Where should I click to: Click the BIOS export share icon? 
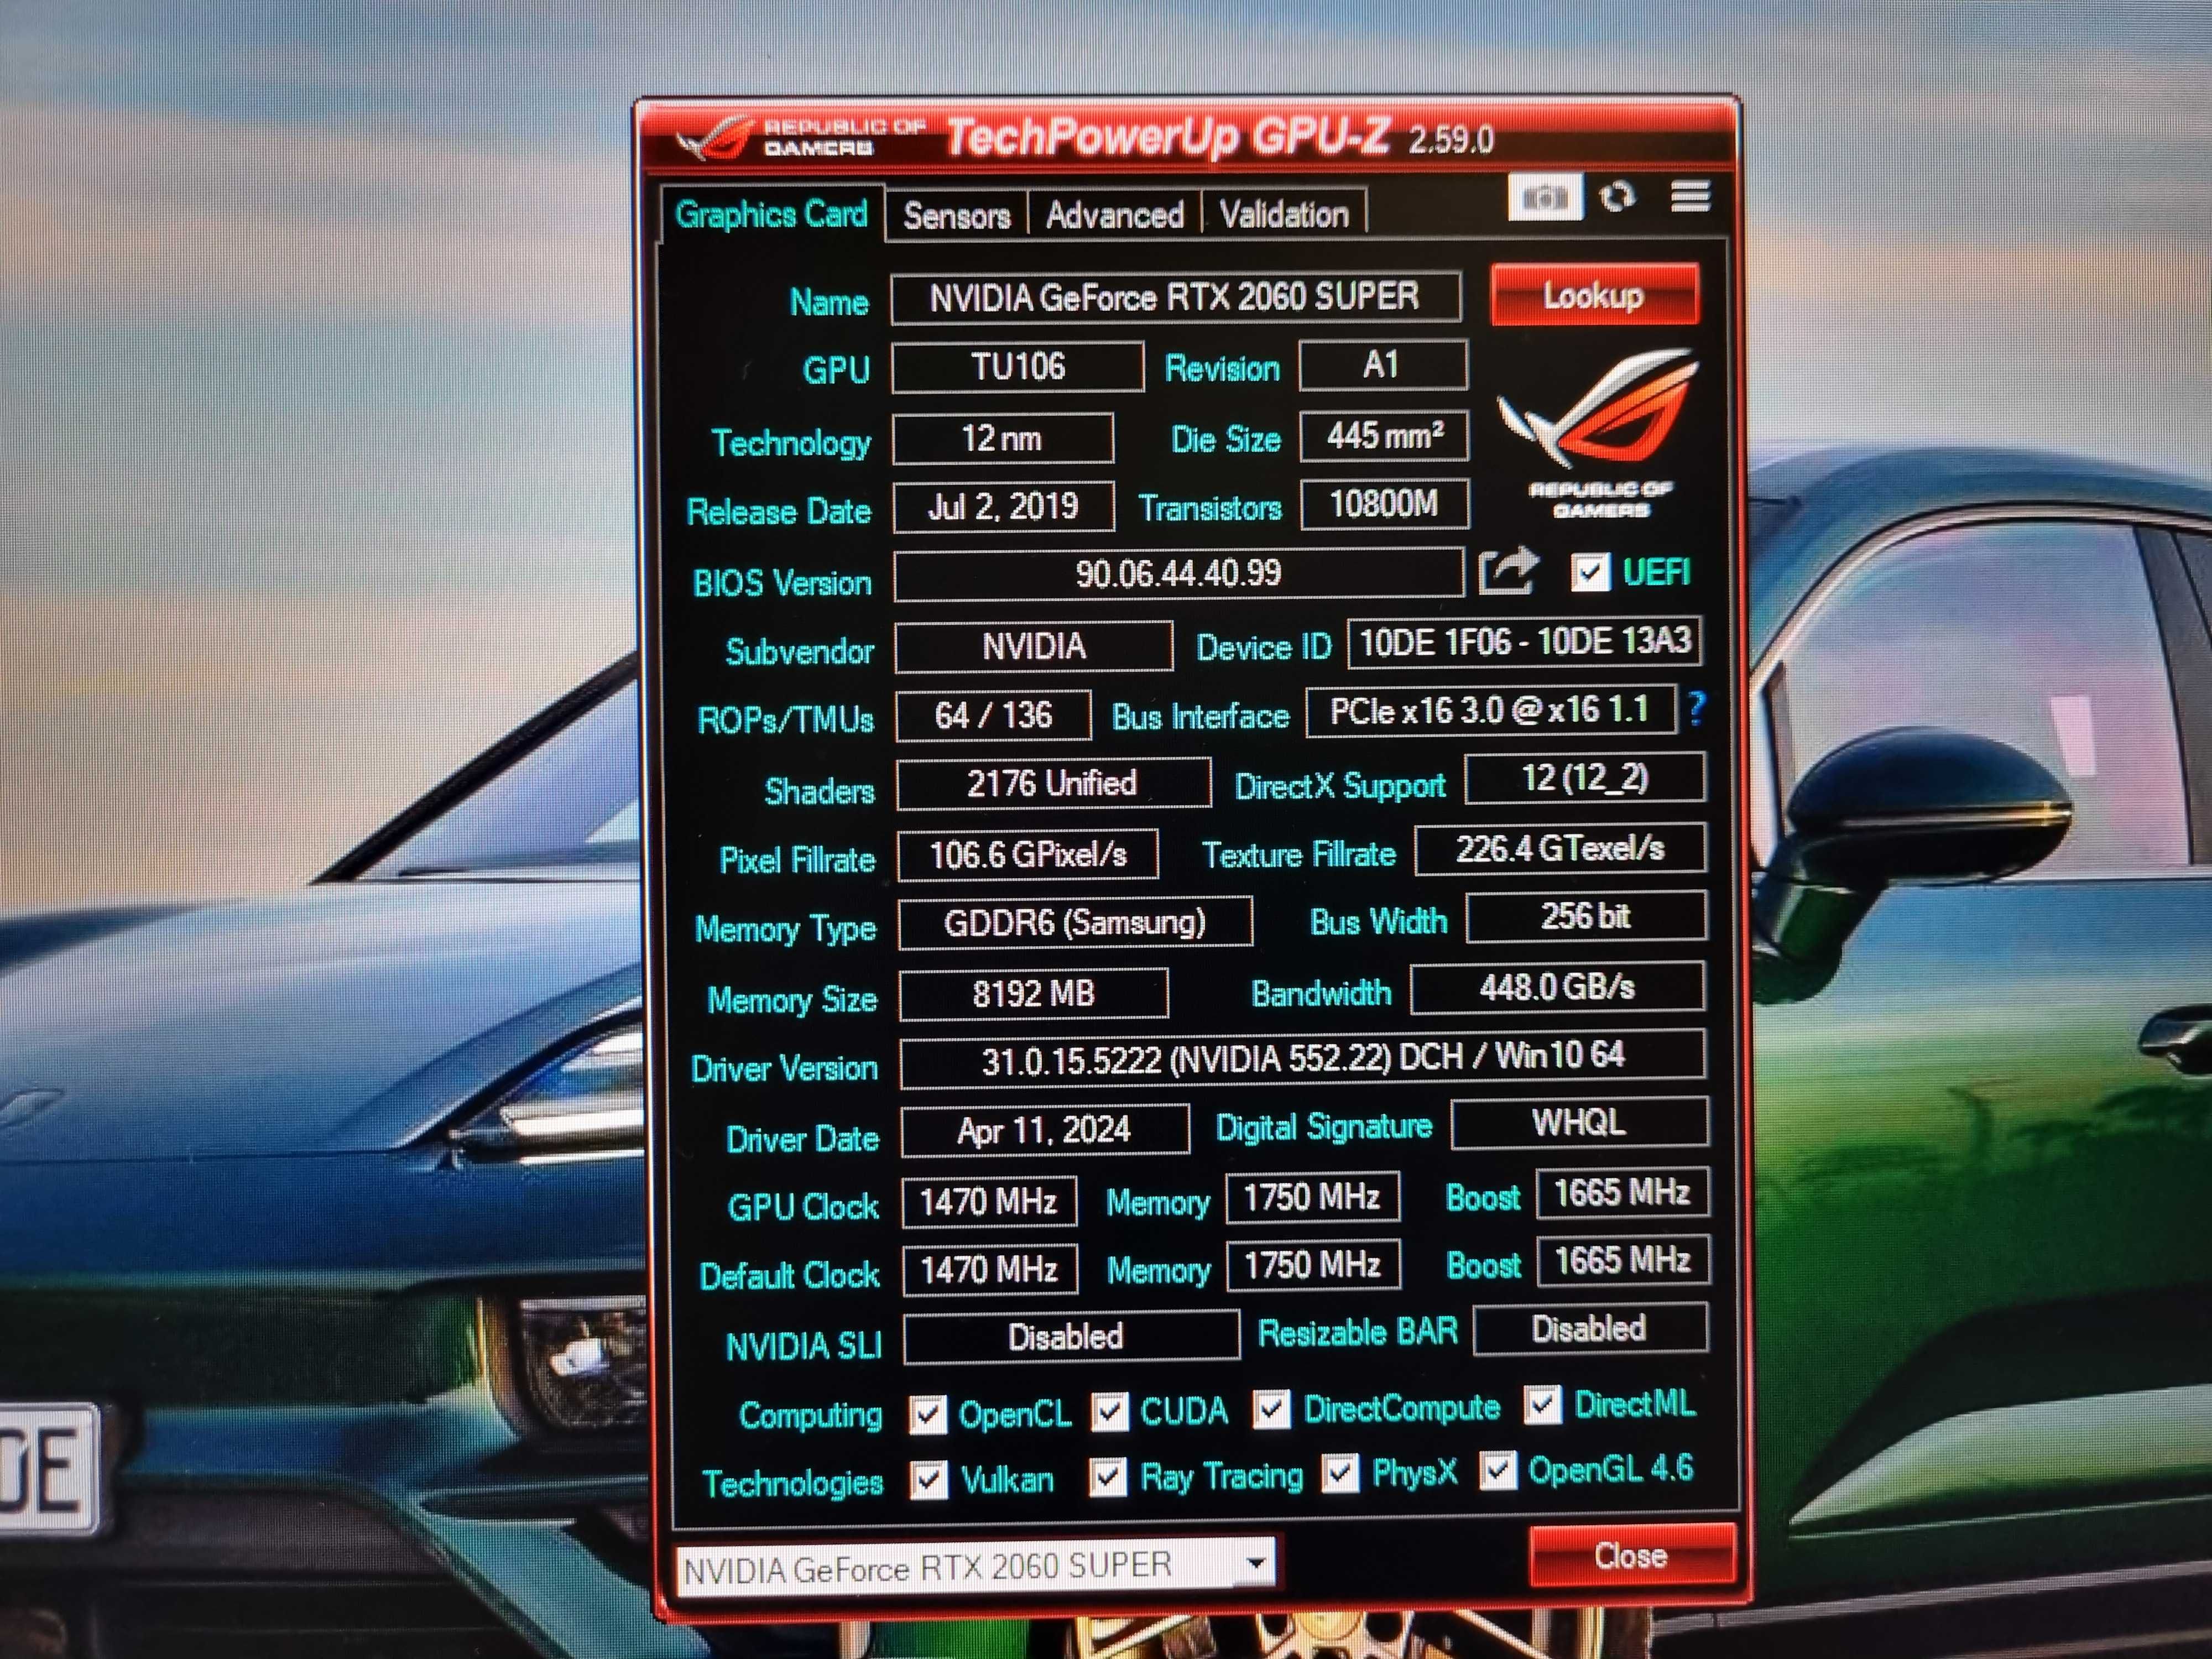point(1508,572)
